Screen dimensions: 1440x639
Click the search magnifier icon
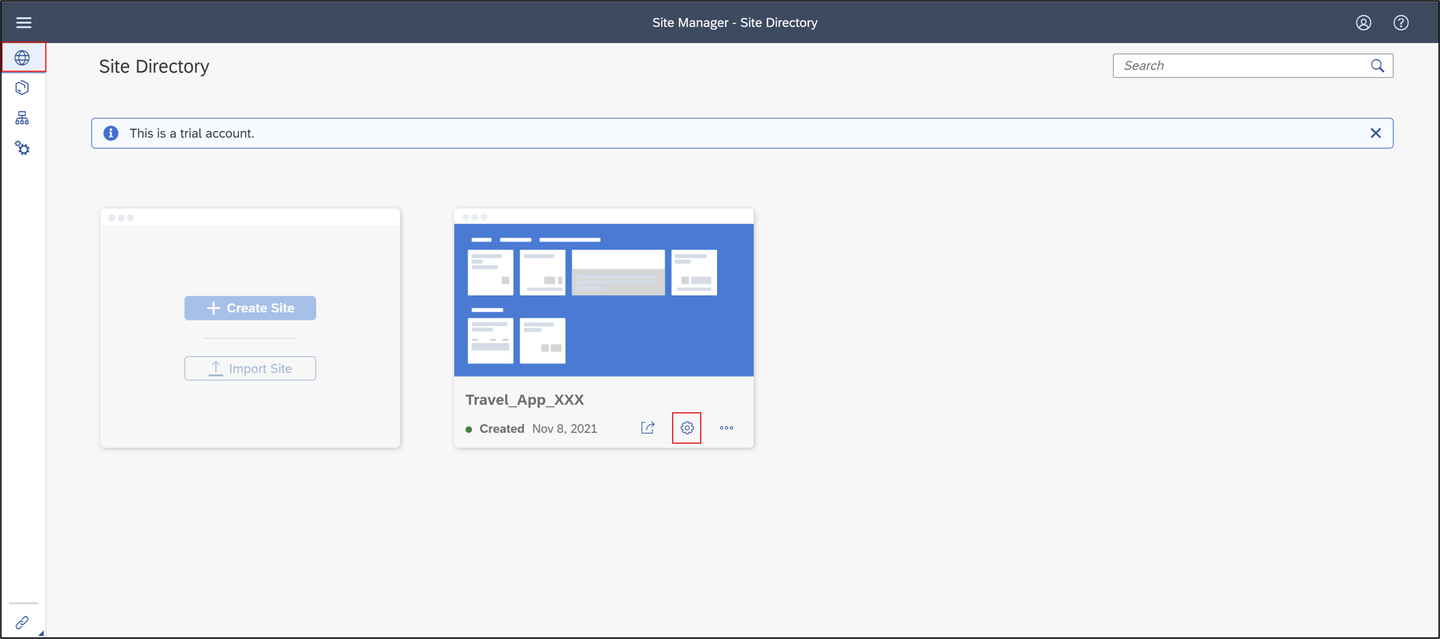pos(1377,66)
